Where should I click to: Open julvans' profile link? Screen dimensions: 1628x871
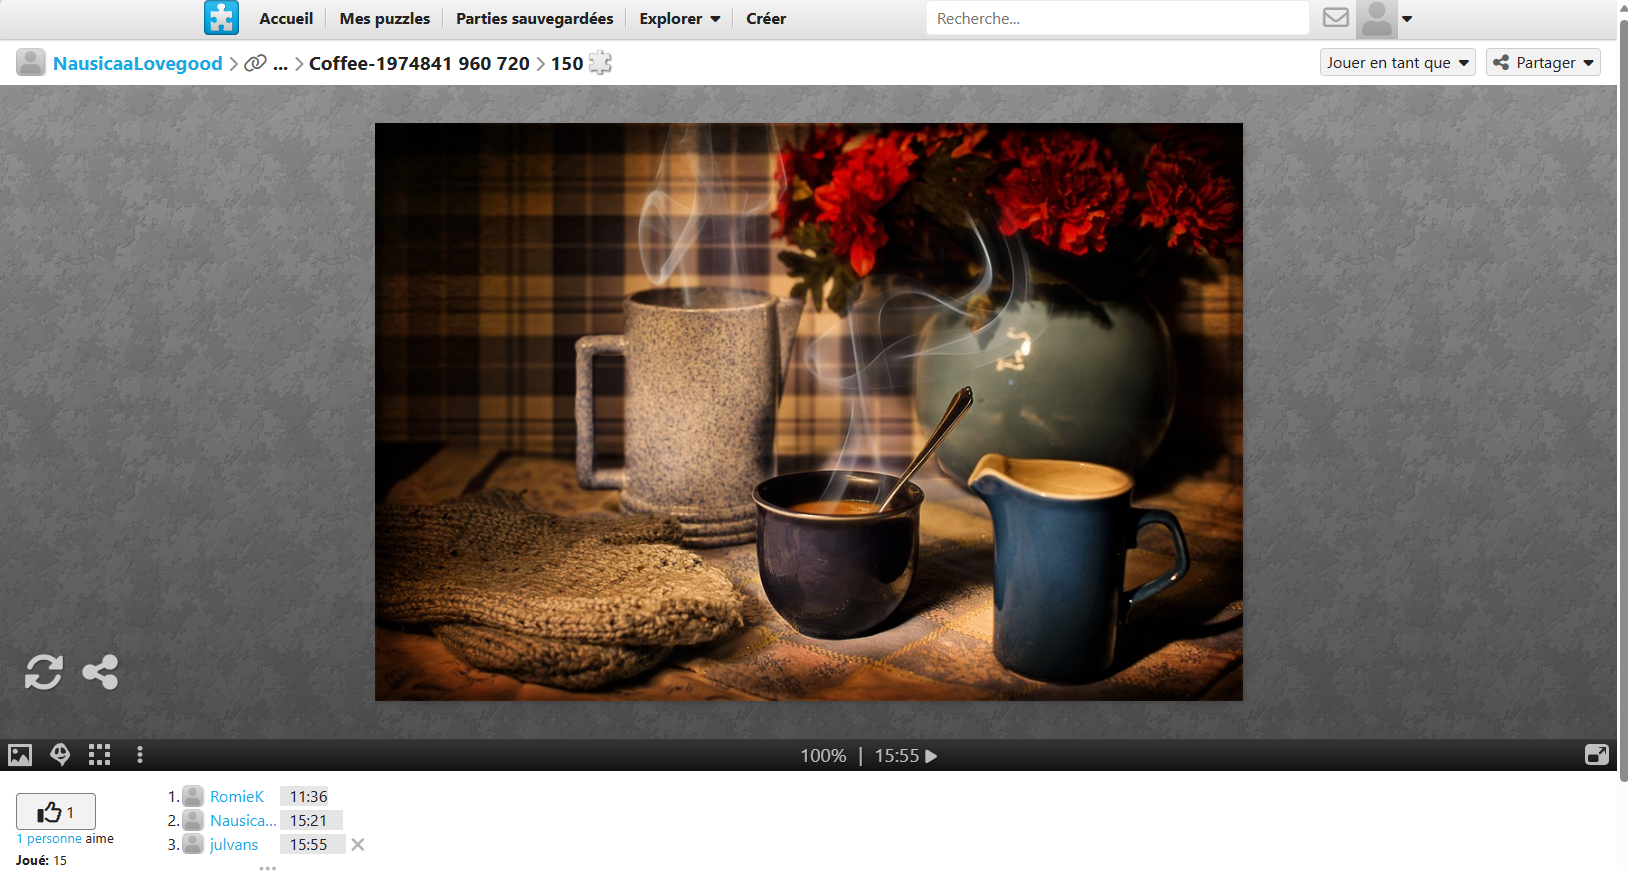[x=234, y=845]
